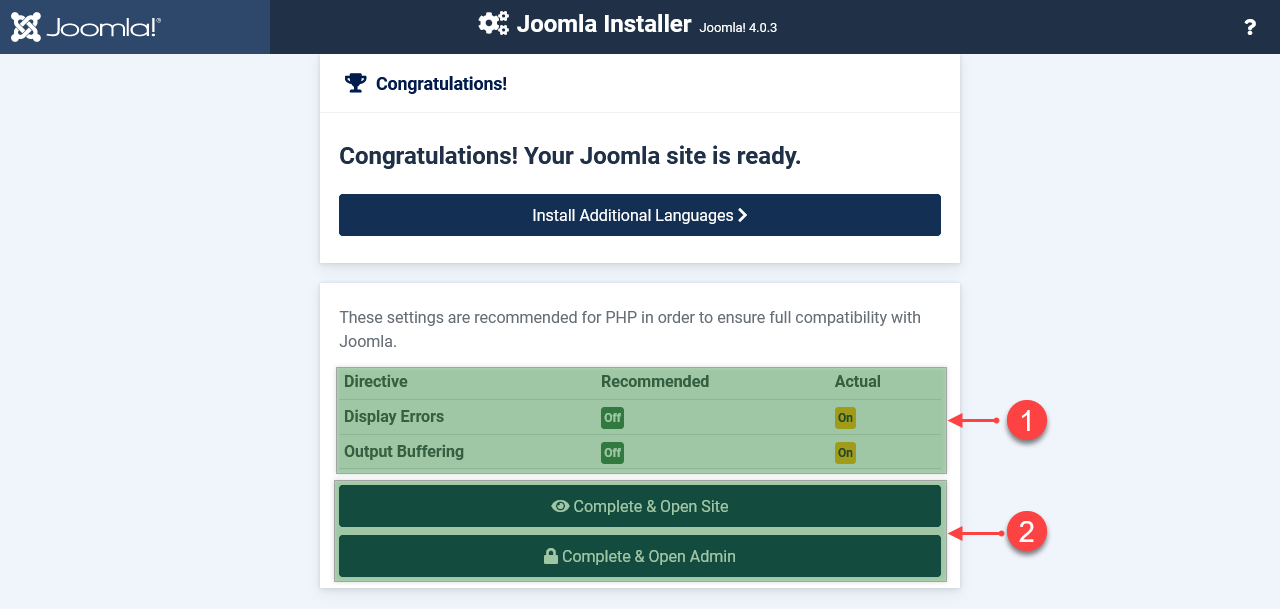Click the Recommended column header
1280x609 pixels.
click(655, 381)
